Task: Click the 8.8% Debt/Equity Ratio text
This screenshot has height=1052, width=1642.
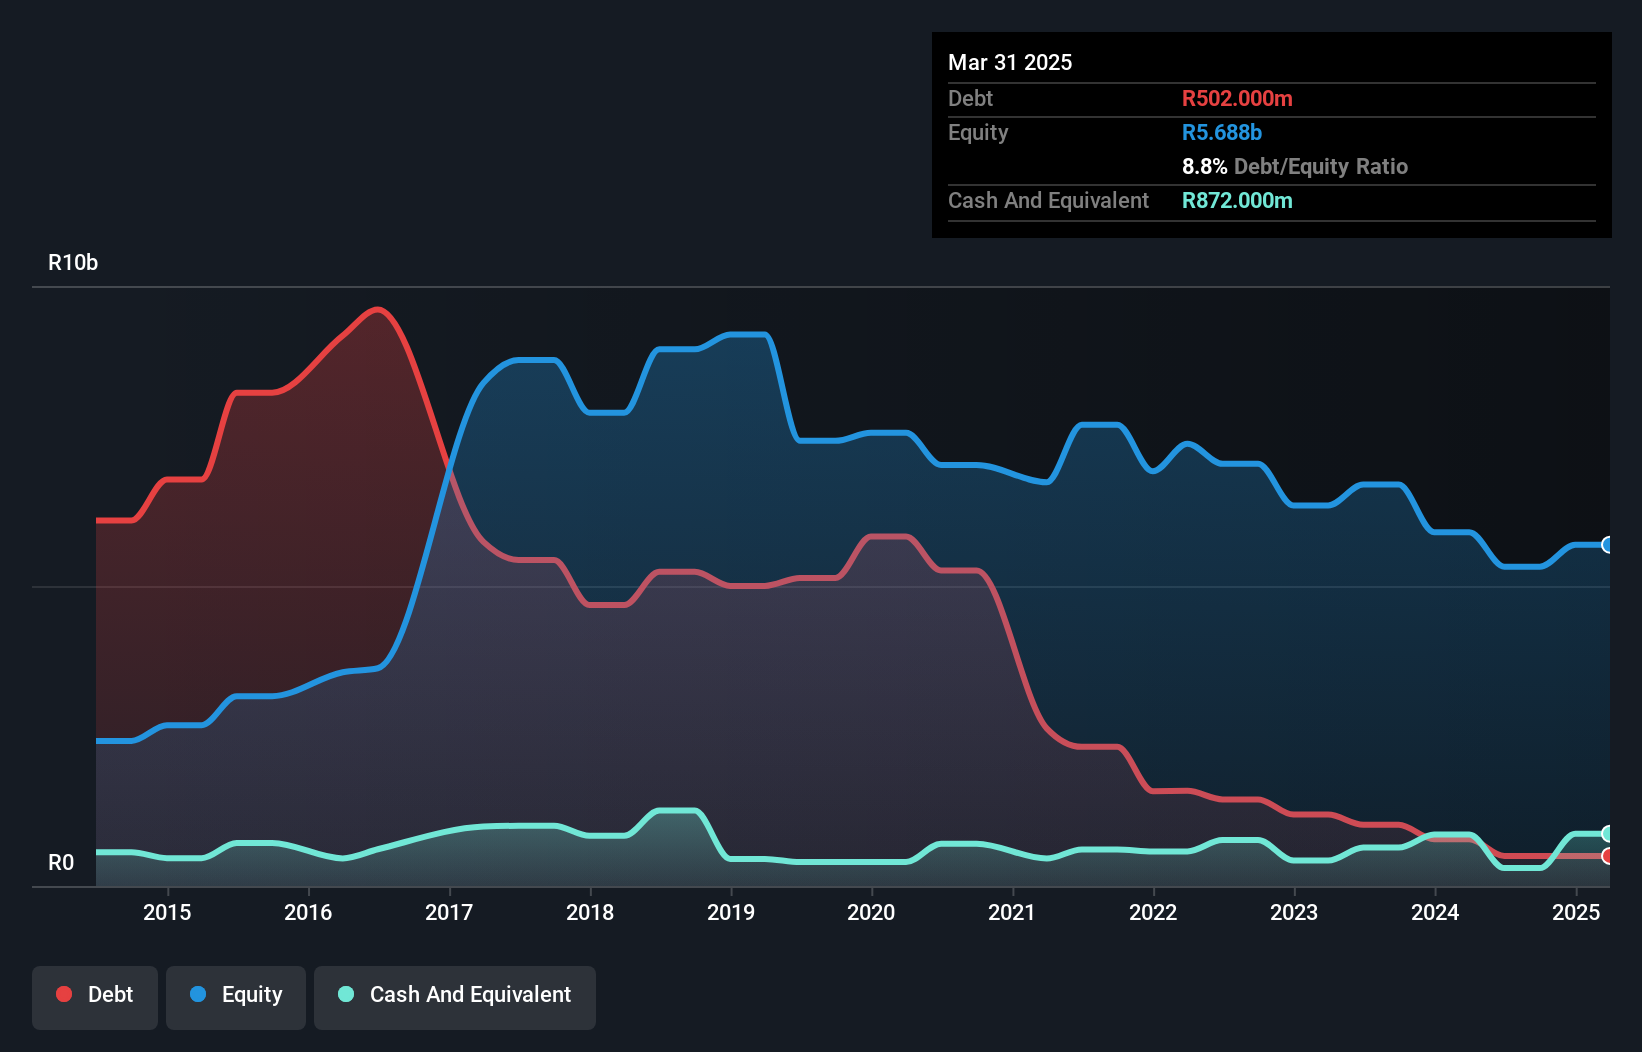Action: tap(1295, 166)
